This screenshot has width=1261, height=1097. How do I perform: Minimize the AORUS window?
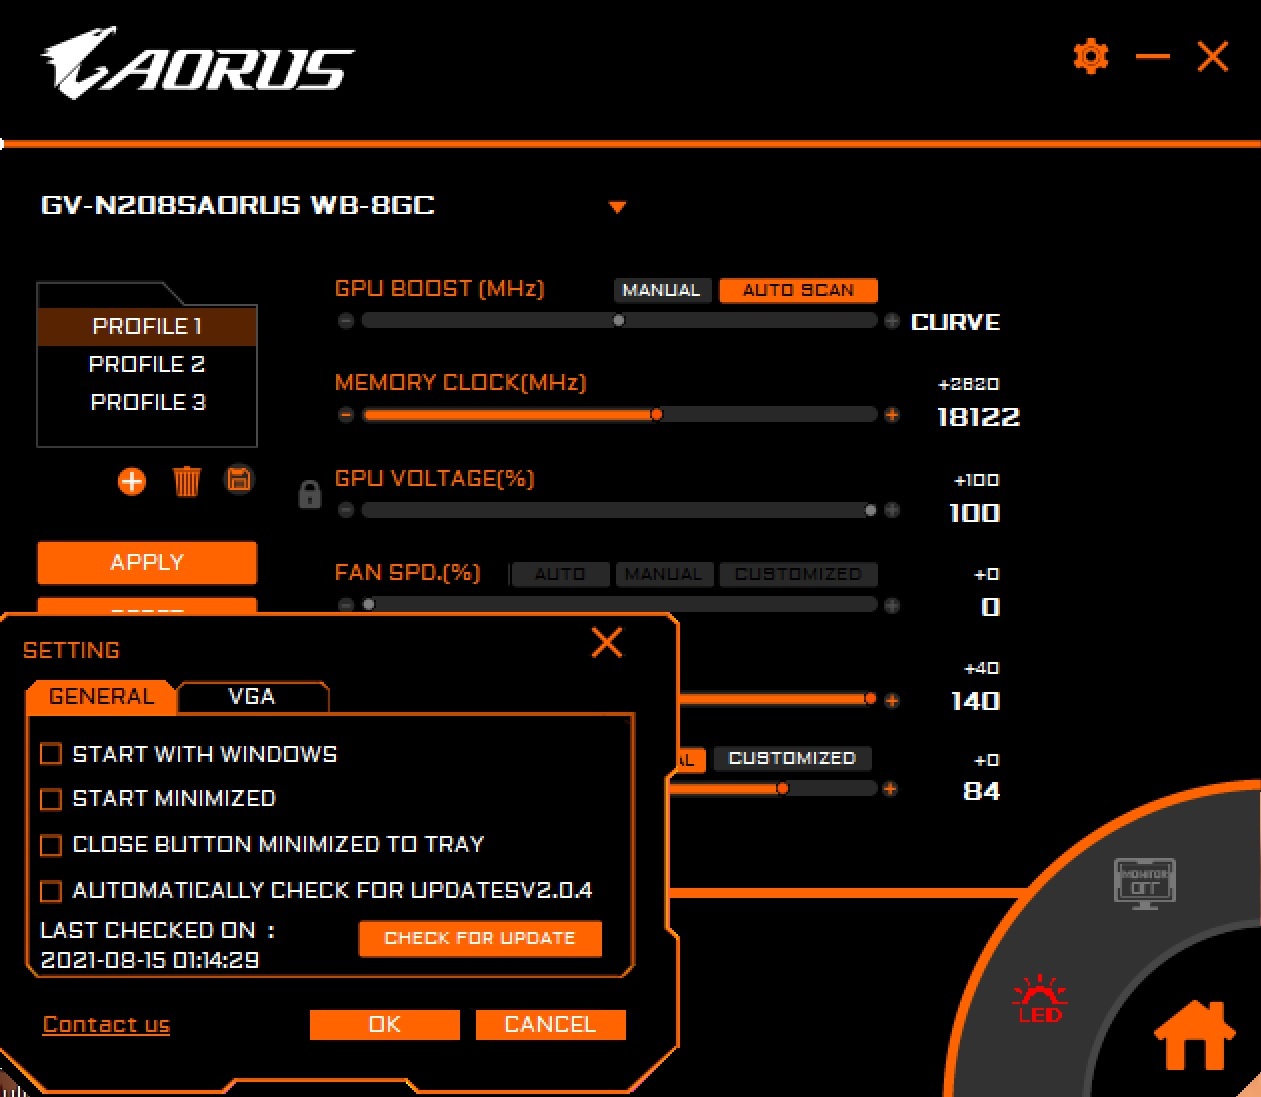[x=1153, y=56]
